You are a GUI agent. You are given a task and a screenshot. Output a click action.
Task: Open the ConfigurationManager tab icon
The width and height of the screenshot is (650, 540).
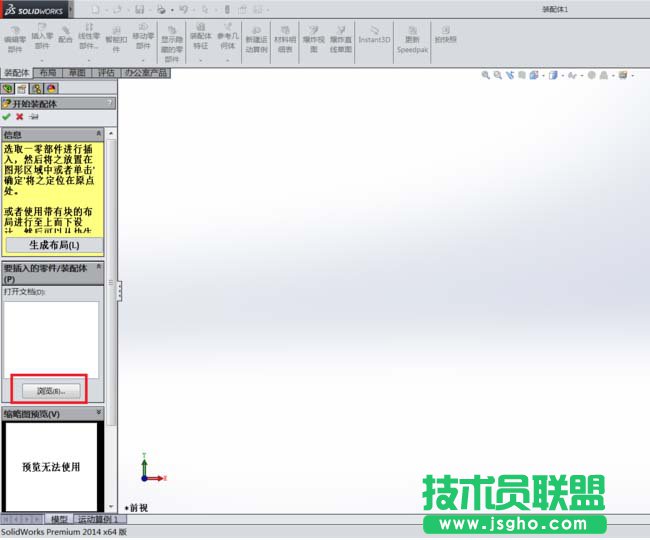[37, 88]
